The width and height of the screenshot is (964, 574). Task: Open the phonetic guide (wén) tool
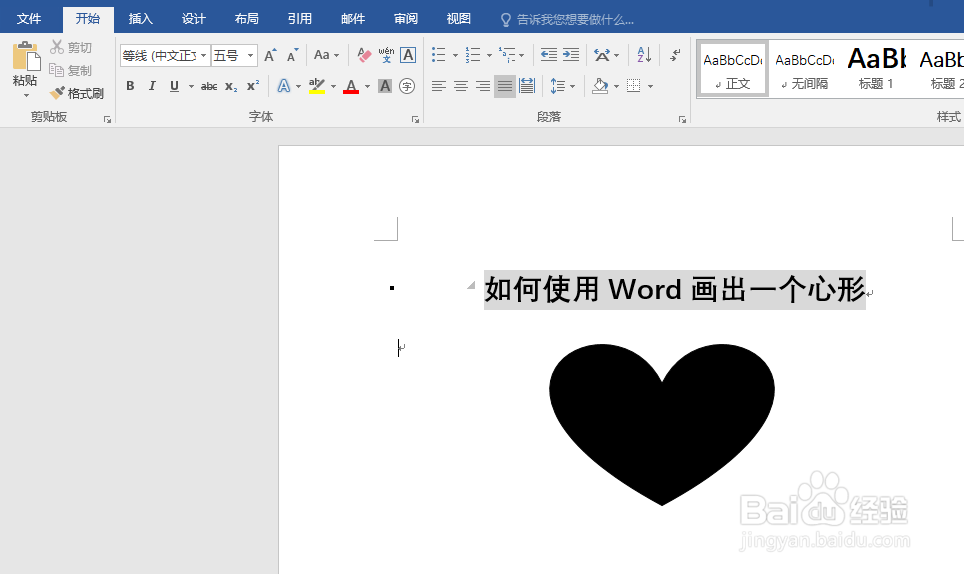386,55
